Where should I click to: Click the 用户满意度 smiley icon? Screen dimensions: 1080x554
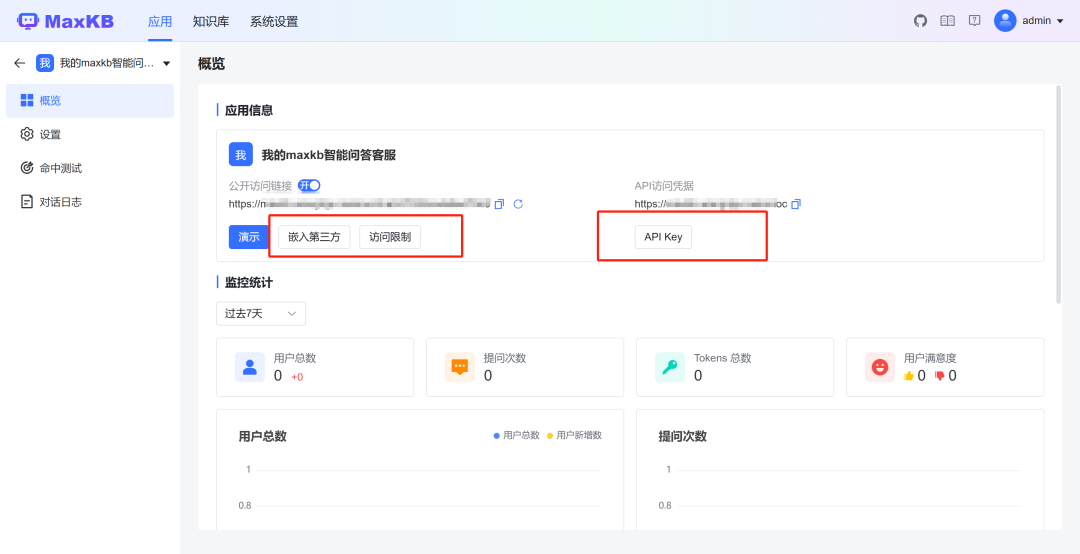[880, 367]
